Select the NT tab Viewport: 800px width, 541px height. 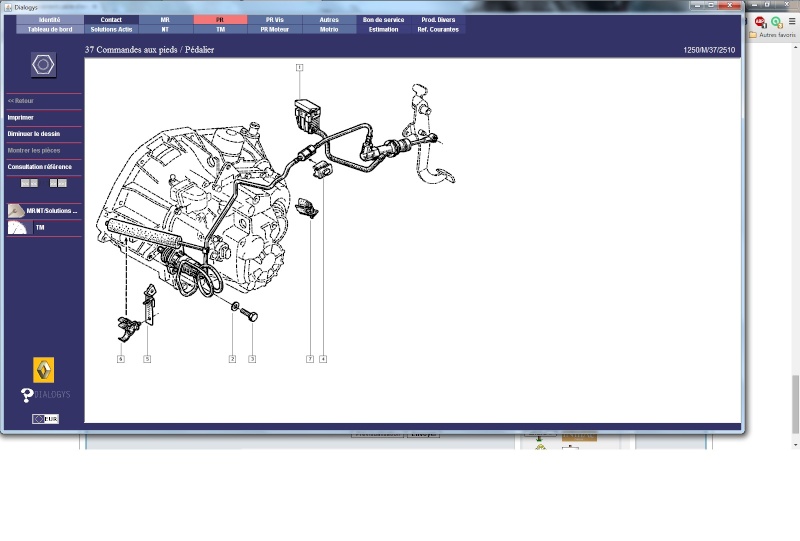point(165,30)
